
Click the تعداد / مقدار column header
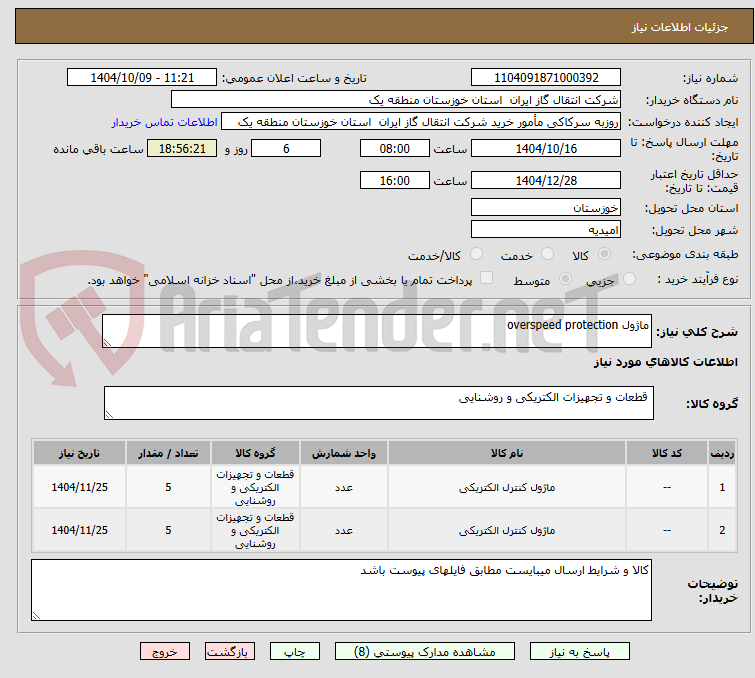coord(168,453)
